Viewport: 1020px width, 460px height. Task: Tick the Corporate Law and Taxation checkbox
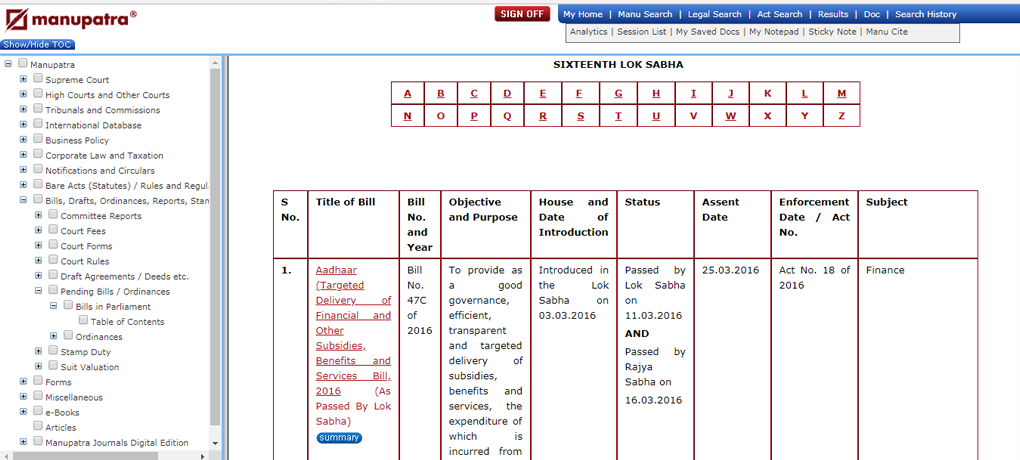coord(38,154)
